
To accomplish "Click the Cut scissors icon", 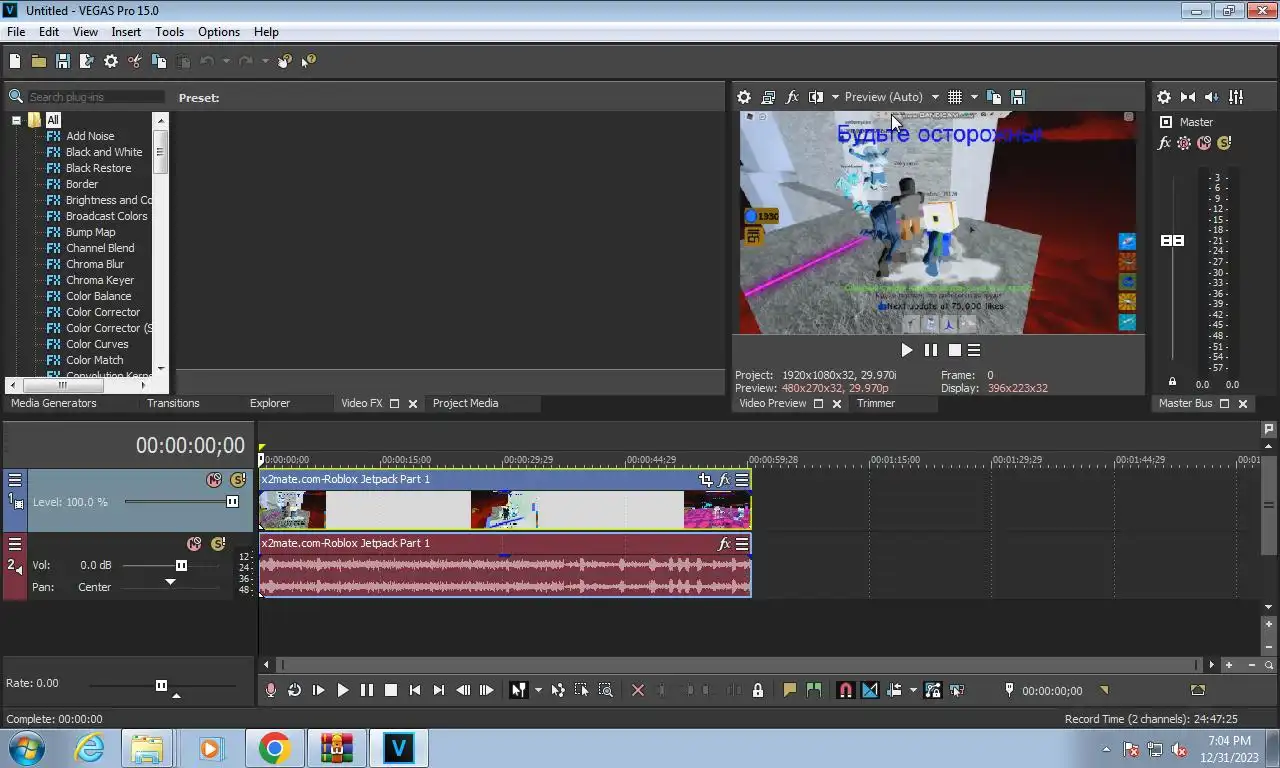I will pyautogui.click(x=135, y=62).
